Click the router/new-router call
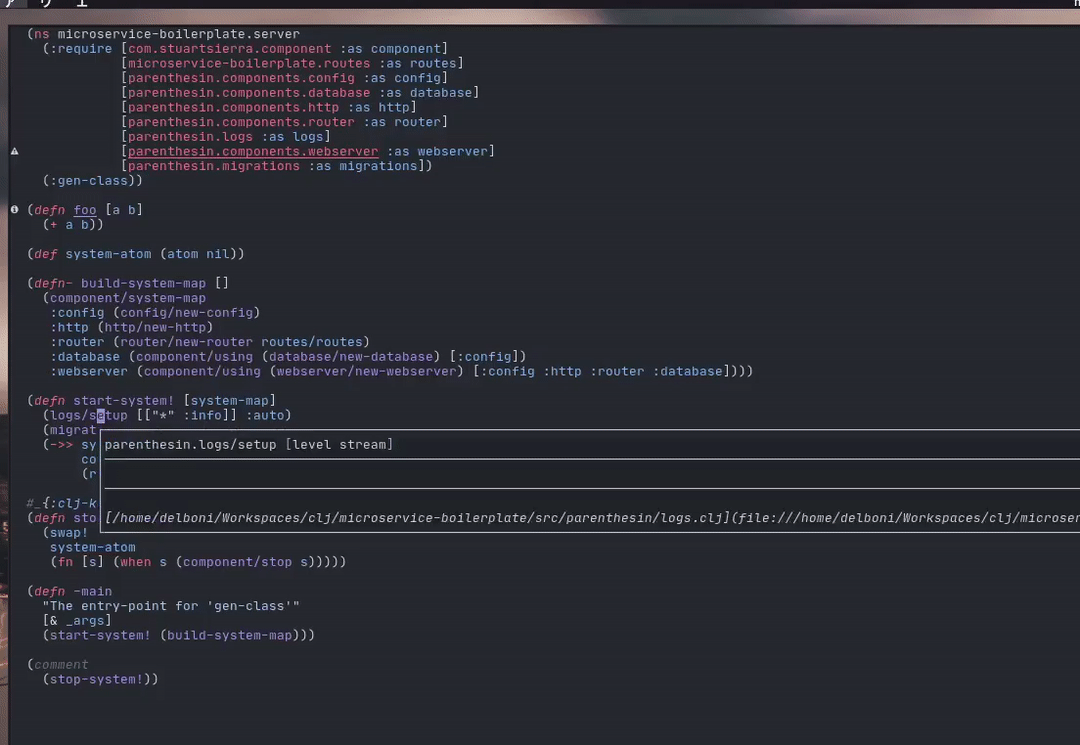1080x745 pixels. [186, 342]
